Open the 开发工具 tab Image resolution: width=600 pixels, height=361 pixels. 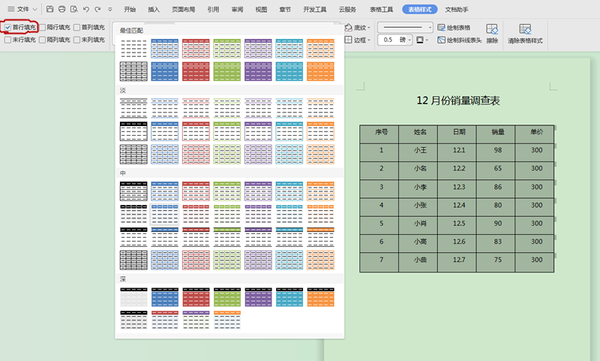[315, 9]
